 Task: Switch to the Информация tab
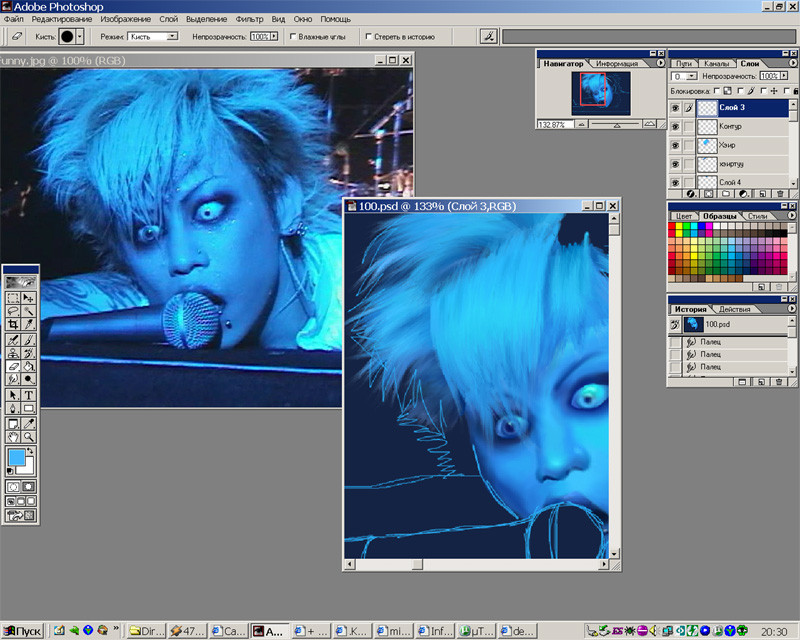[617, 64]
